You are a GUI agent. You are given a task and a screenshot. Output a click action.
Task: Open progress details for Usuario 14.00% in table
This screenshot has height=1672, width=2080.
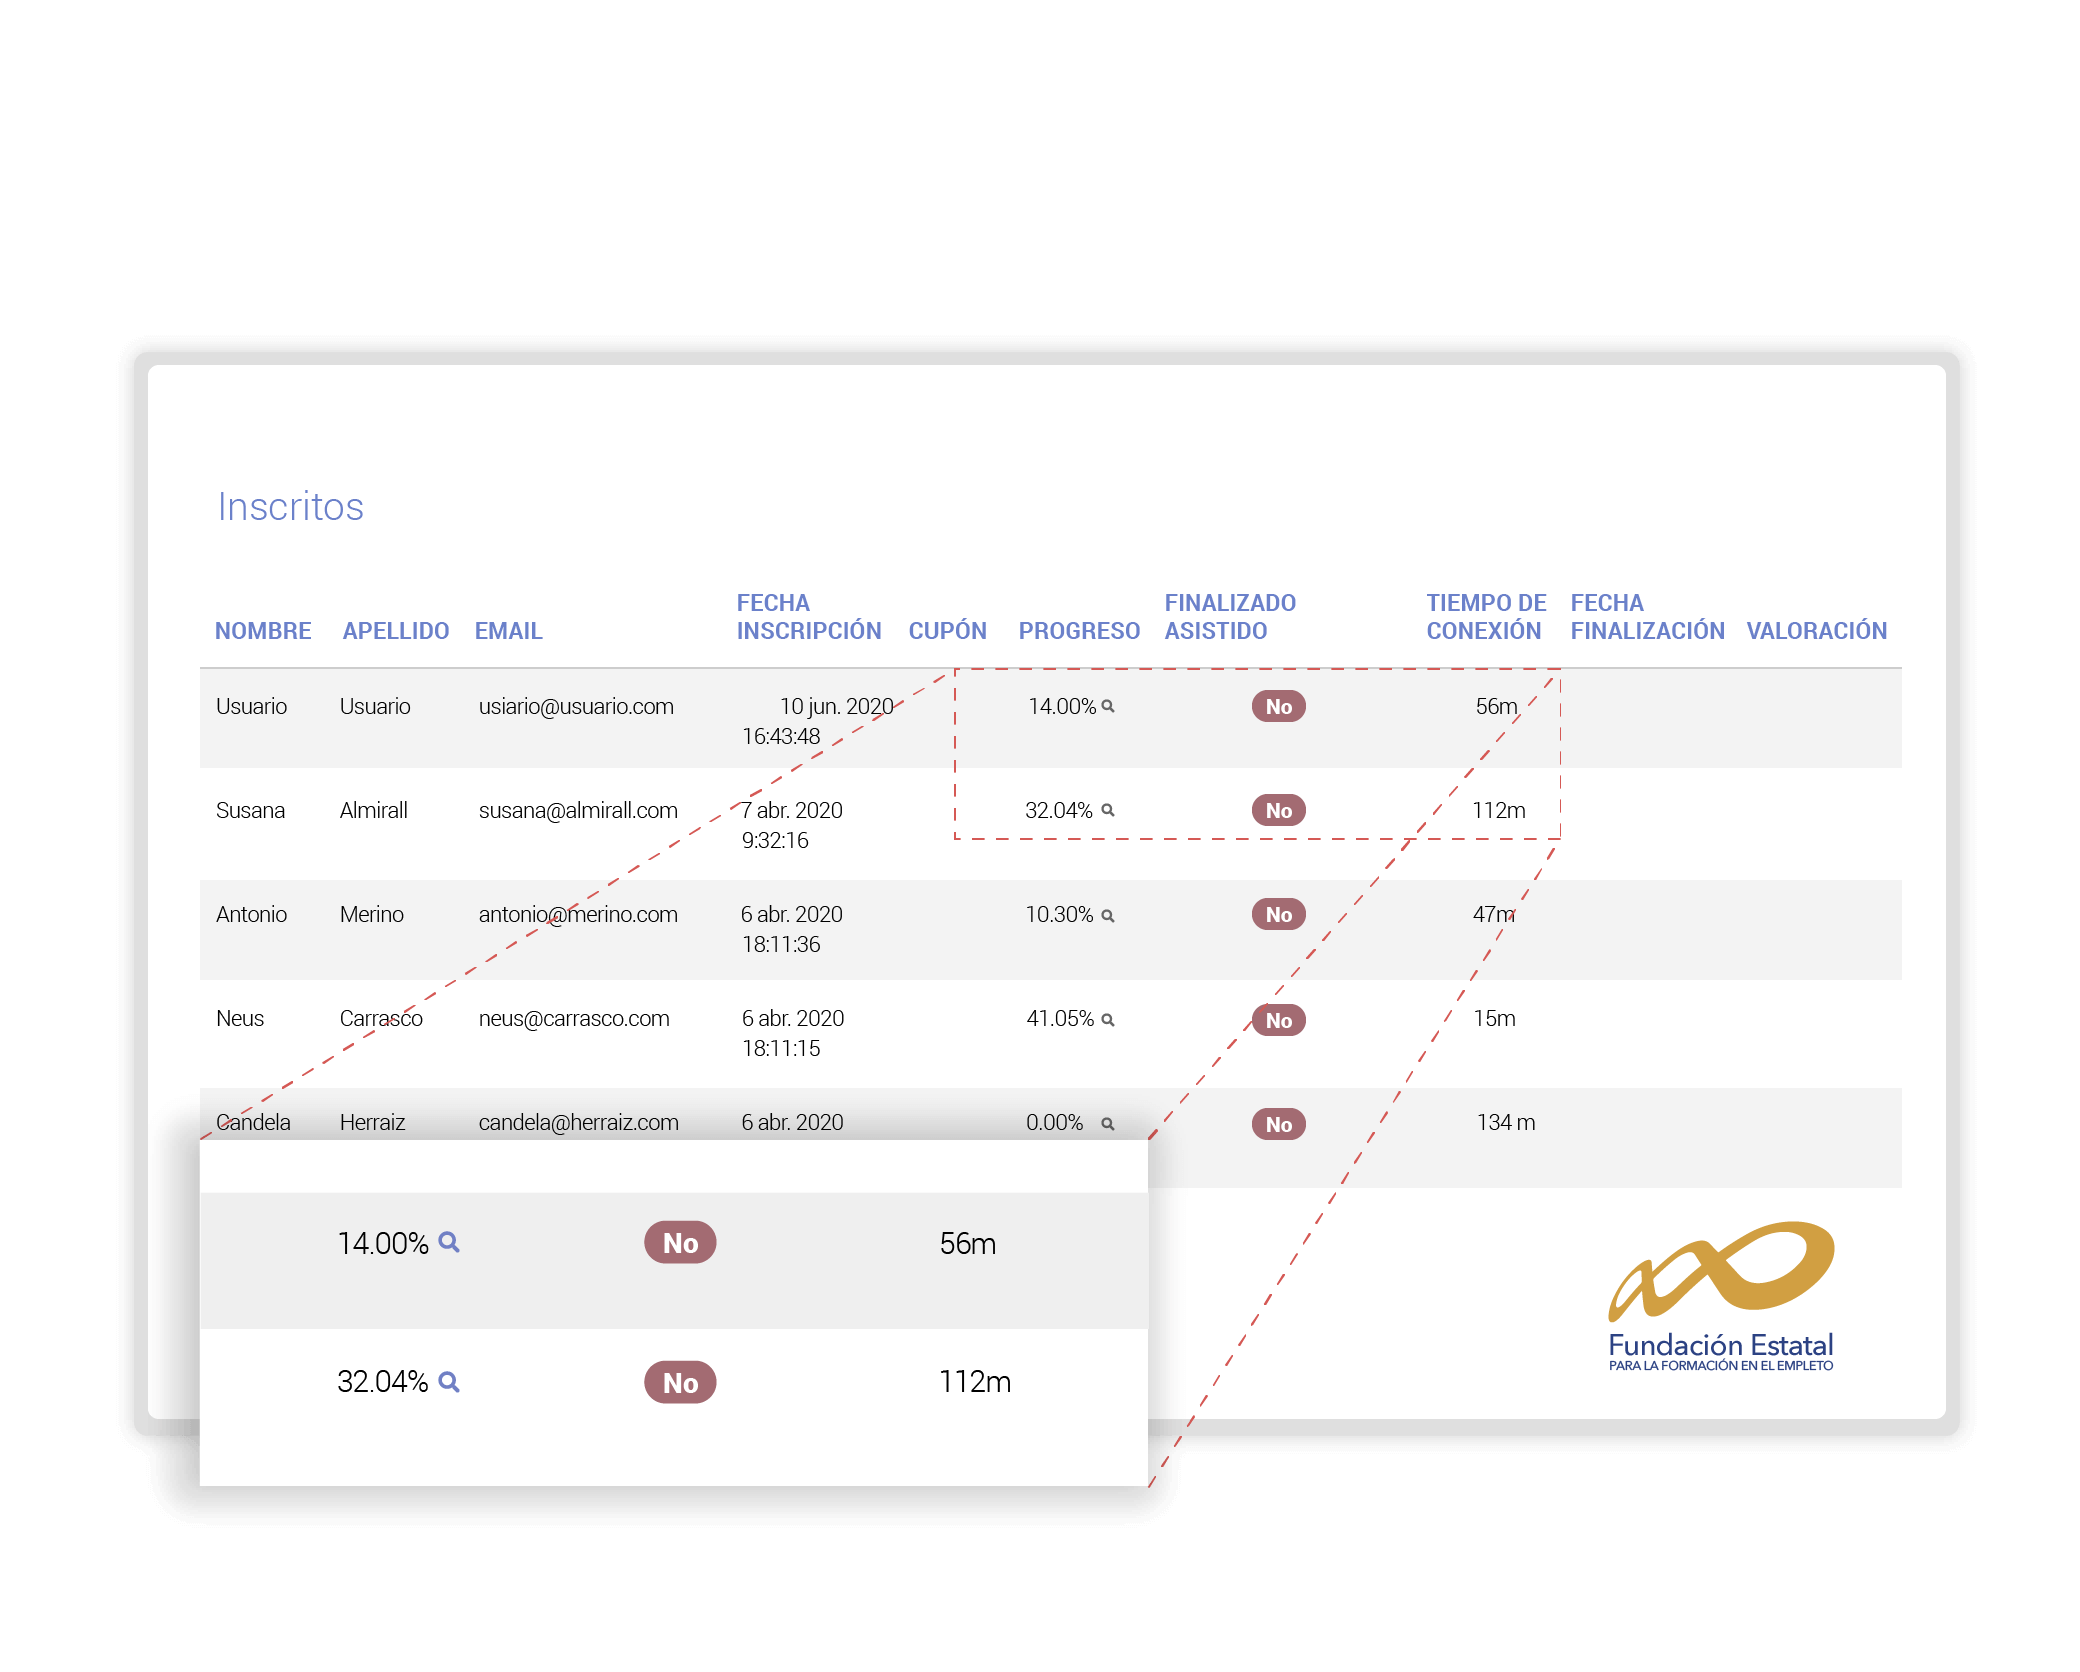coord(1108,706)
